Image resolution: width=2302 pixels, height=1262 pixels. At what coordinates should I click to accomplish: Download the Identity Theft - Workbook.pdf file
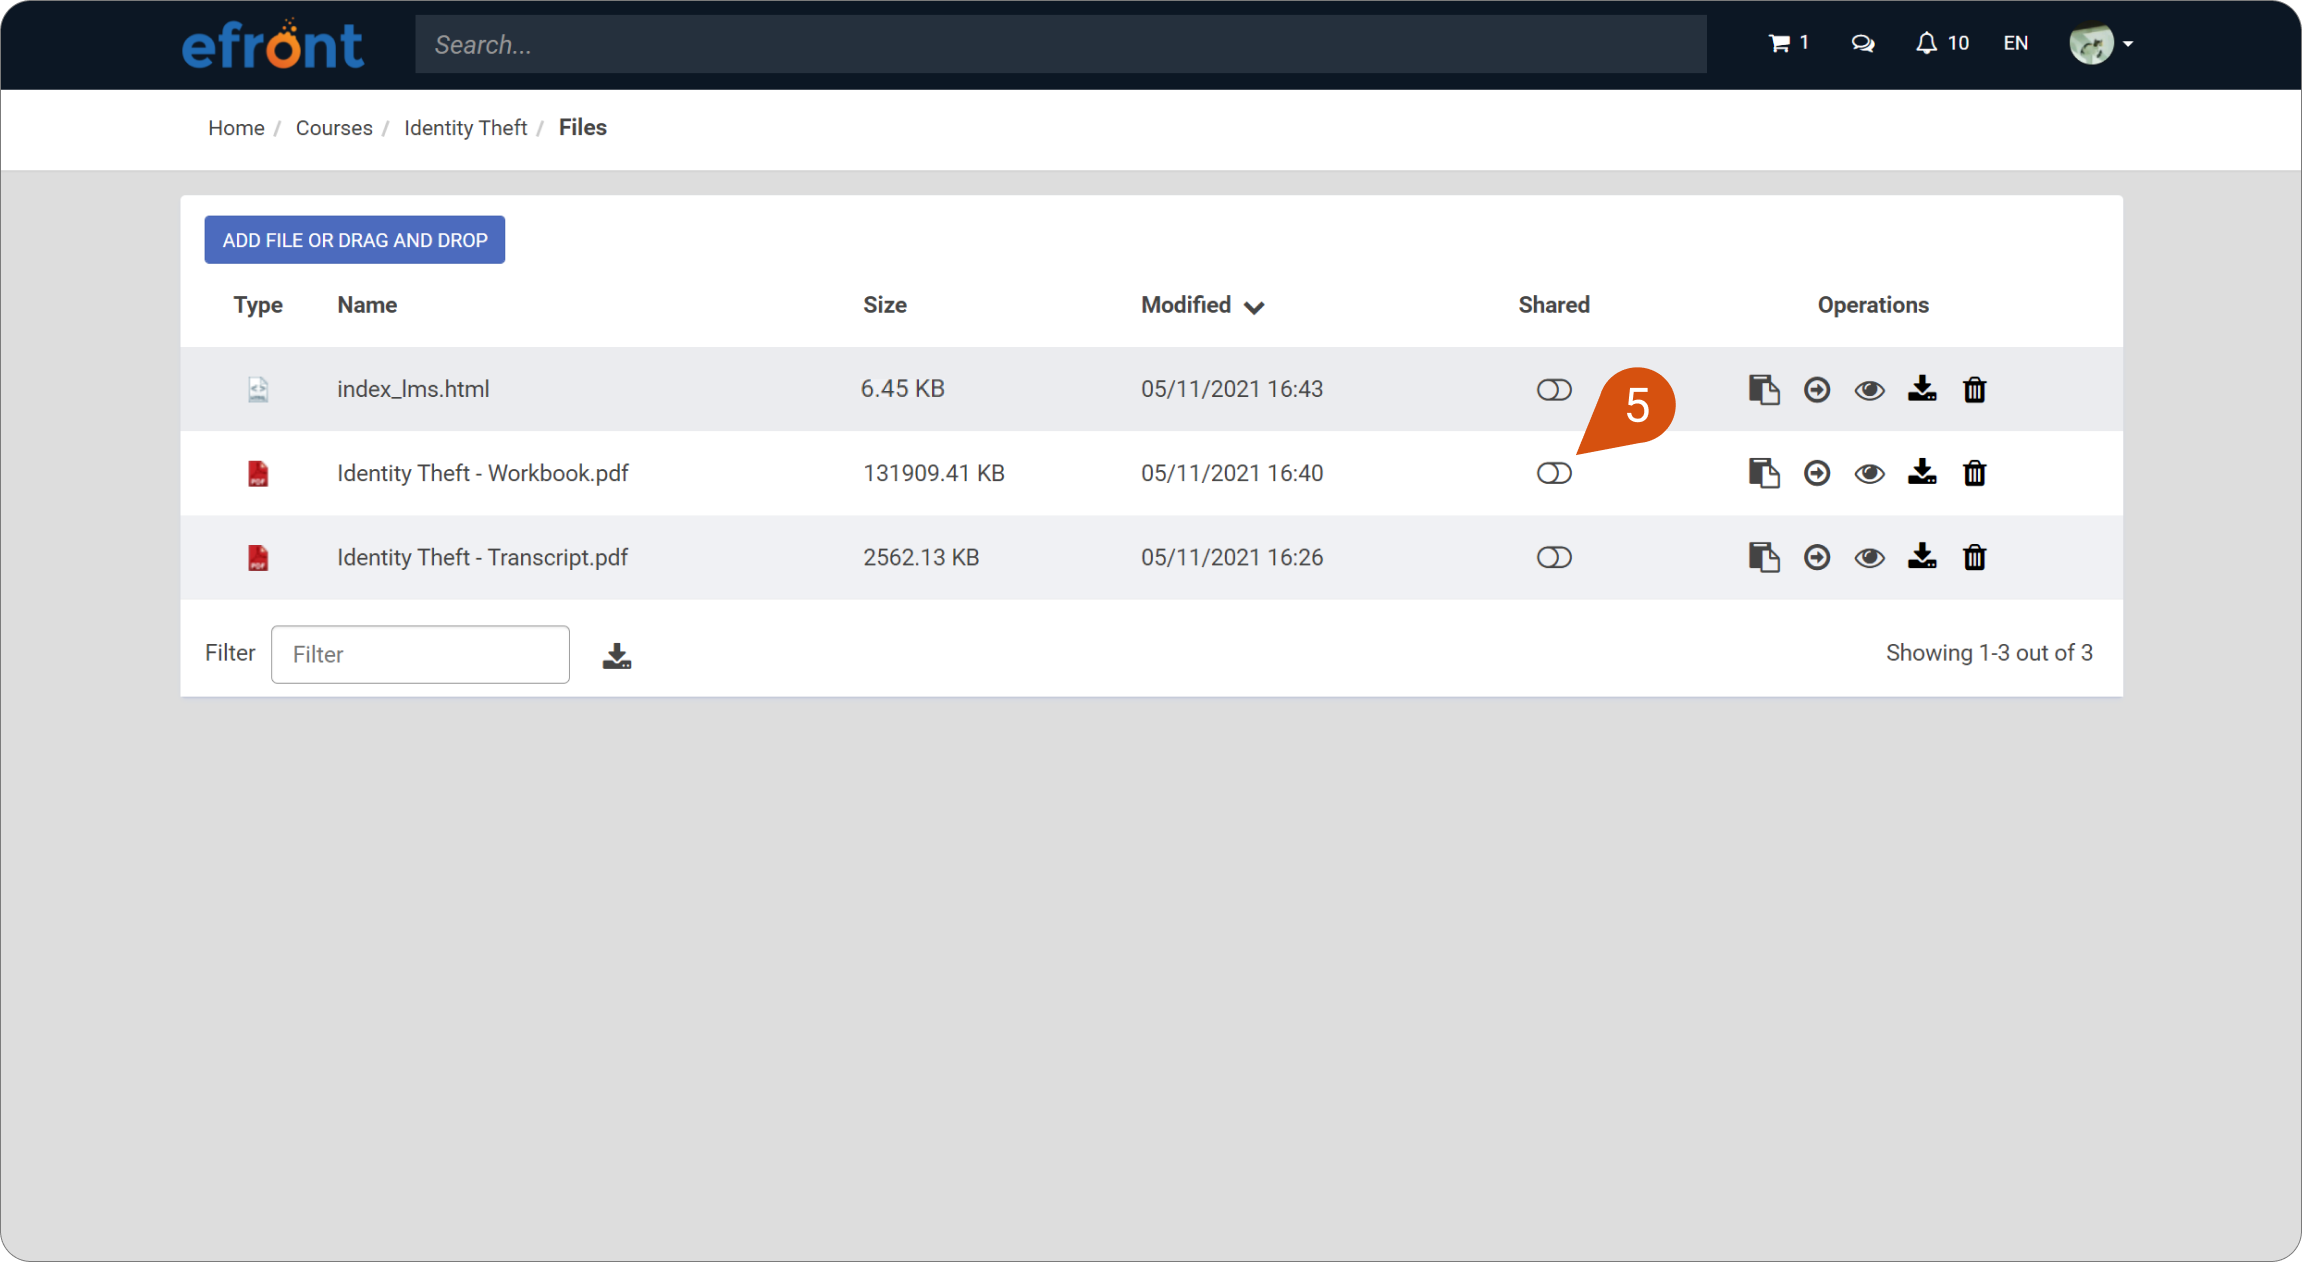click(x=1922, y=472)
